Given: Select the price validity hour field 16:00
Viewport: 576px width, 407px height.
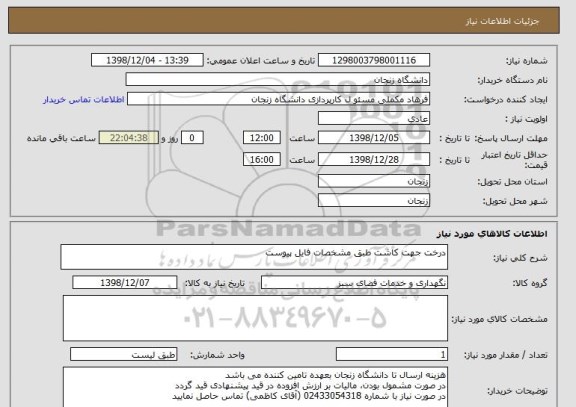Looking at the screenshot, I should click(x=262, y=159).
